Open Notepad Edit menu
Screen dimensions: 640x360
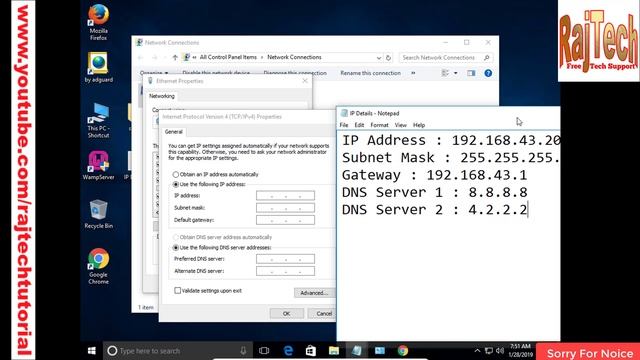pyautogui.click(x=359, y=125)
